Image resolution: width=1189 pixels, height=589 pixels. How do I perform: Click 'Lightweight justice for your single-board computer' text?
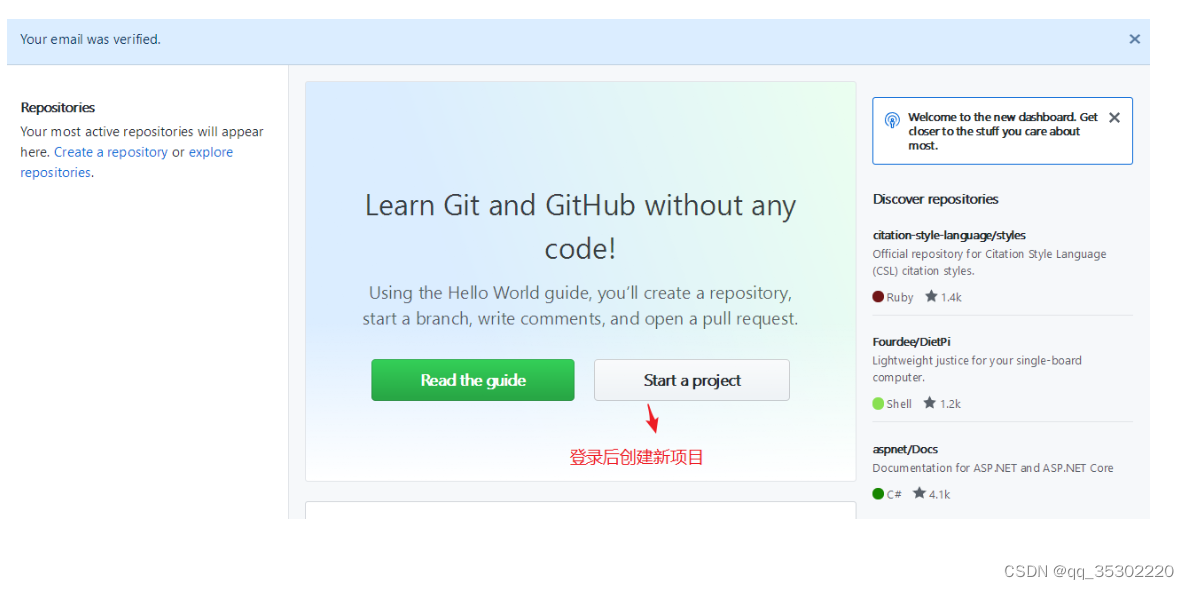977,368
